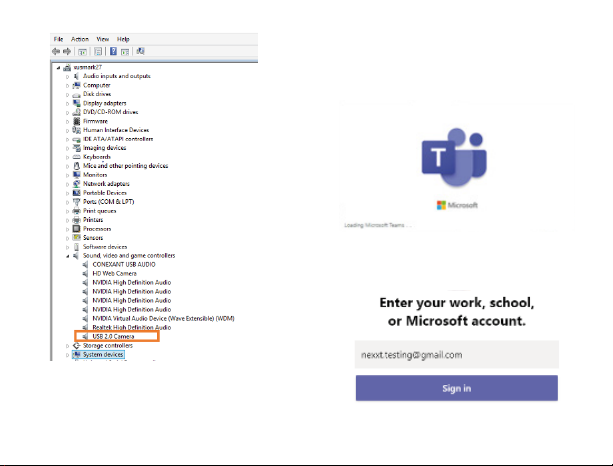Open the Properties toolbar icon
Image resolution: width=613 pixels, height=466 pixels.
pyautogui.click(x=98, y=52)
